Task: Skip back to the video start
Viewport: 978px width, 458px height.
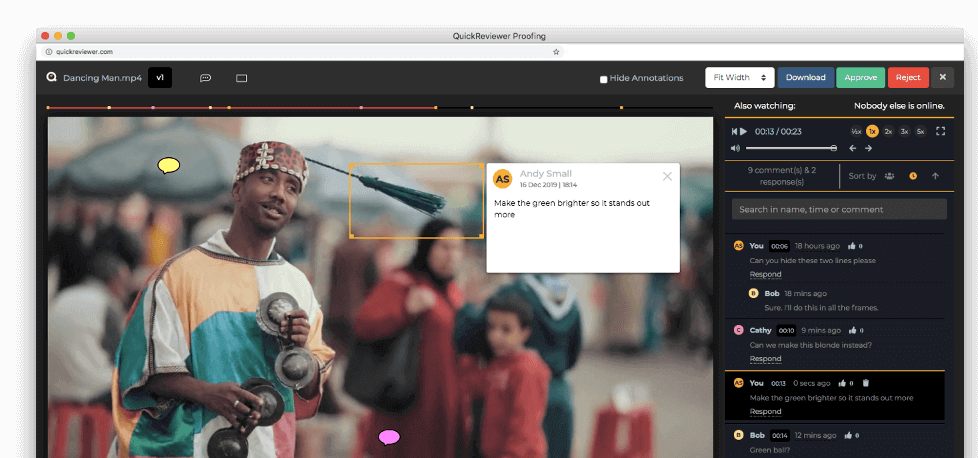Action: [734, 131]
